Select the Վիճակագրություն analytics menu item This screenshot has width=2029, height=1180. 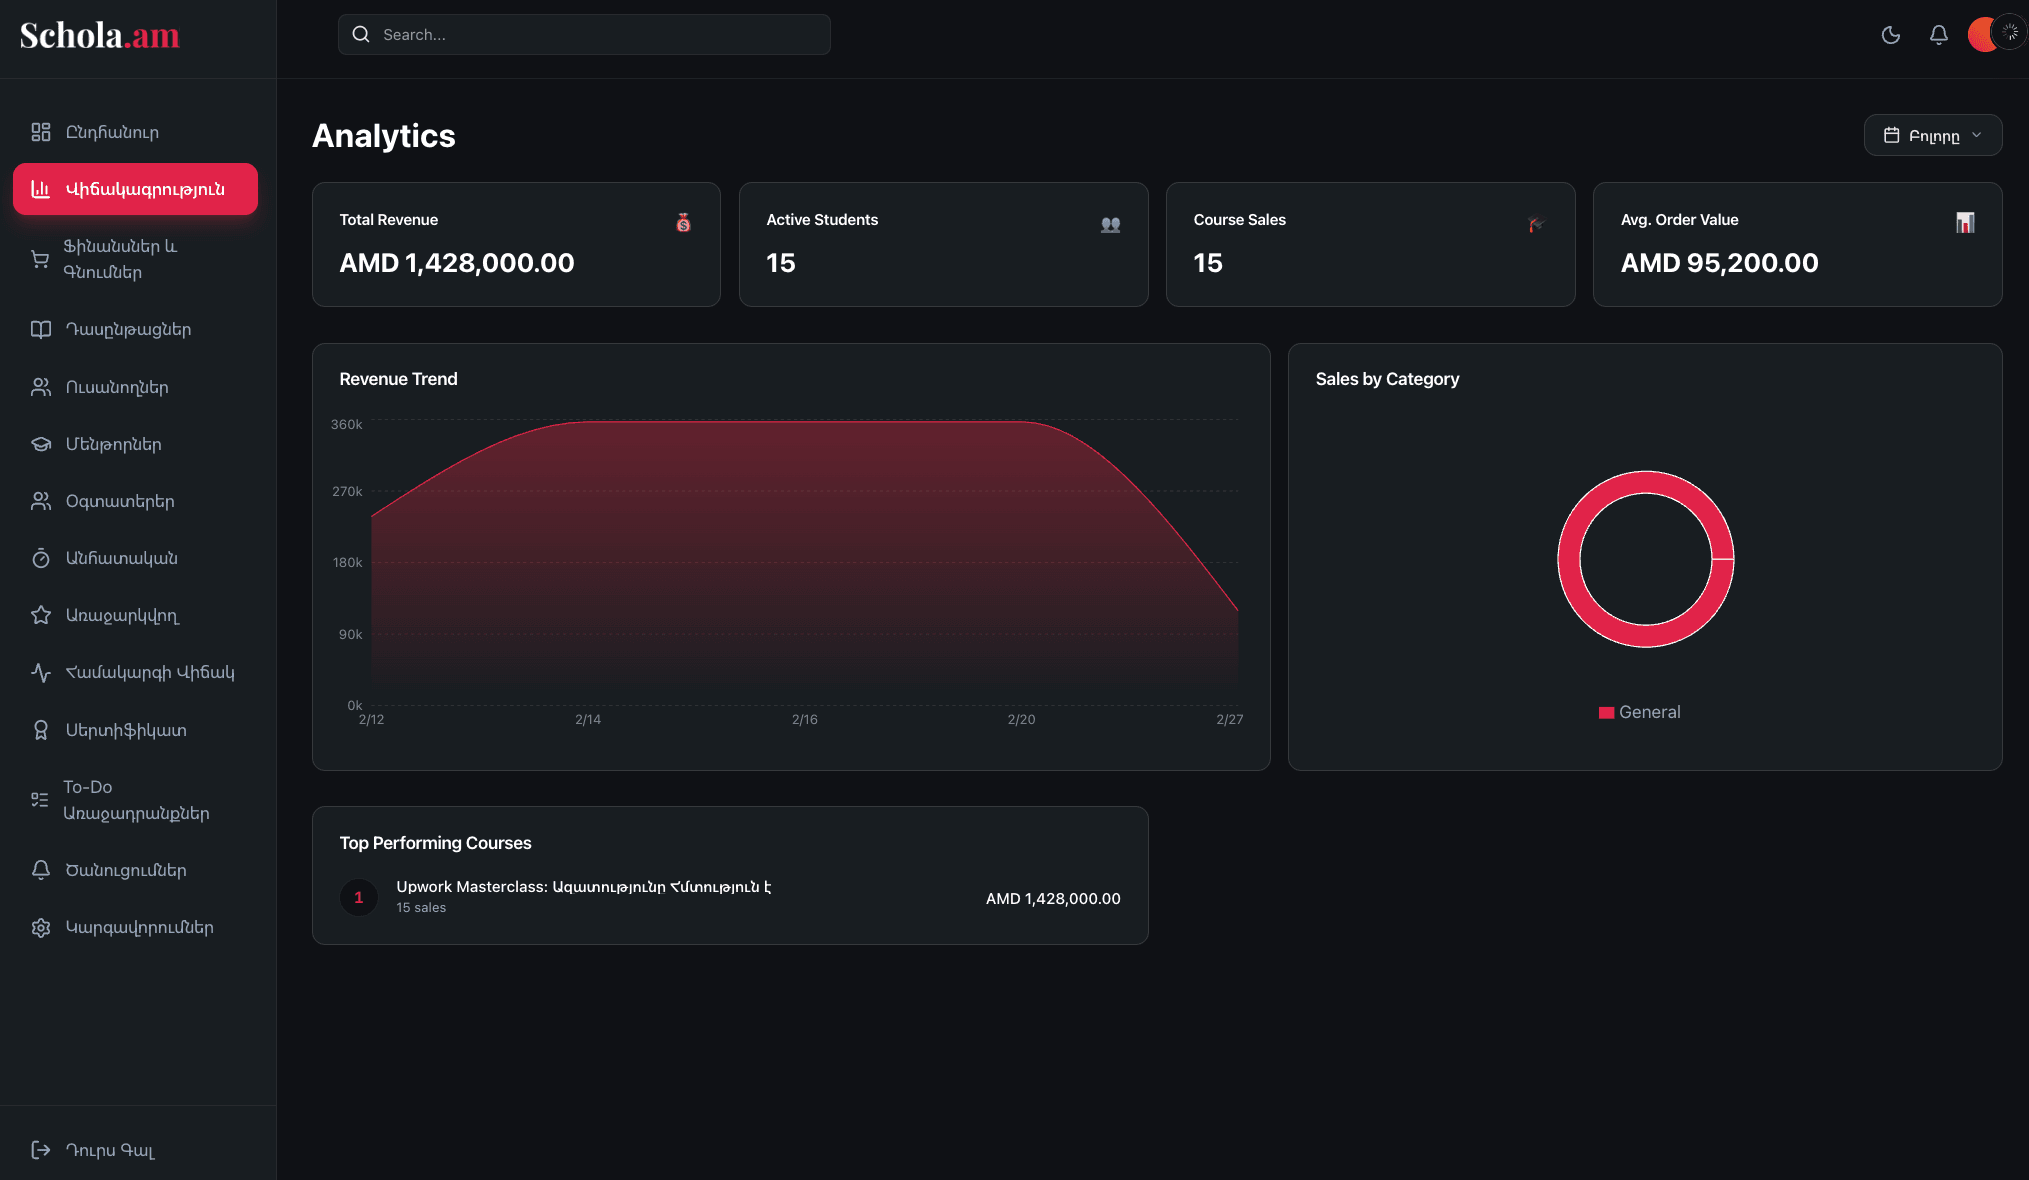pos(135,188)
